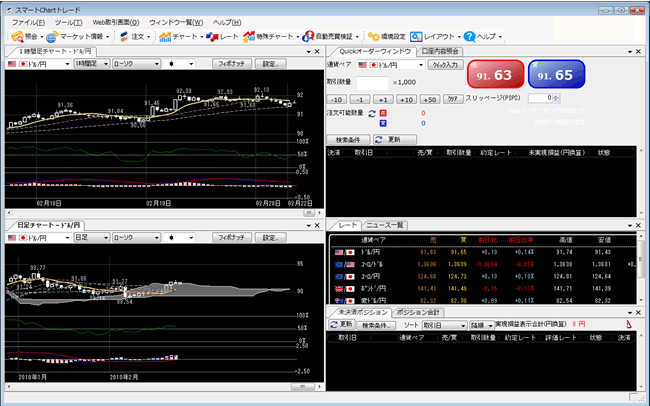Click the blue buy quantity icon
The width and height of the screenshot is (650, 406).
(x=383, y=123)
